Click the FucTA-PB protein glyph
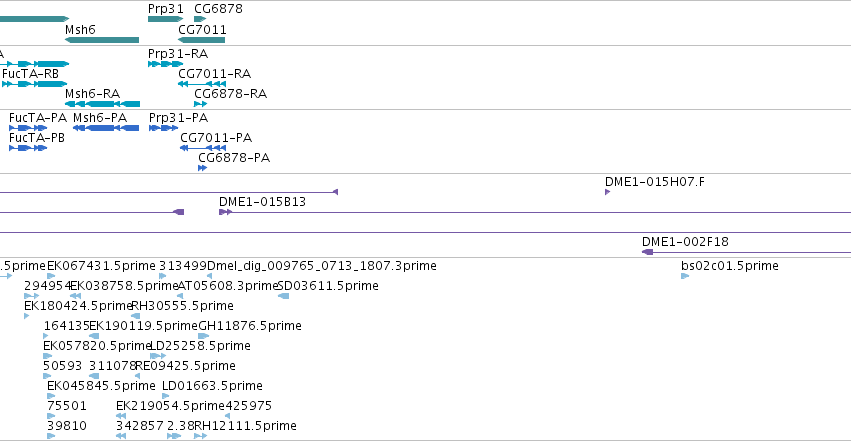 [x=27, y=148]
